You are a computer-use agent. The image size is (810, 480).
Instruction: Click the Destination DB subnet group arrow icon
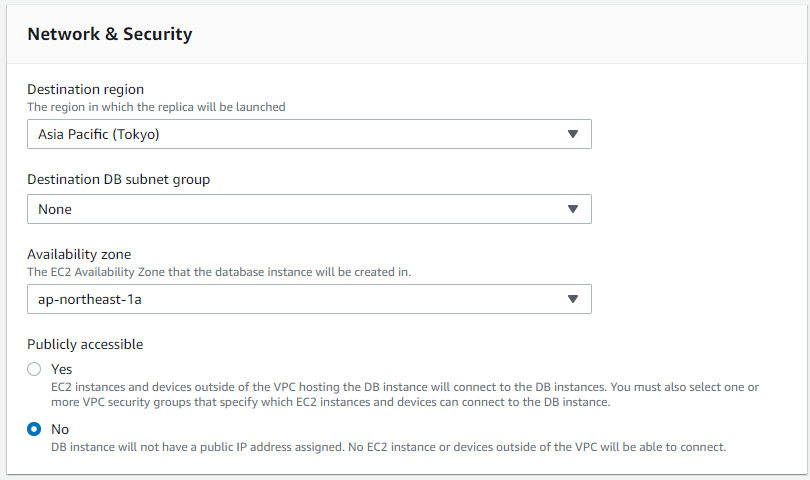(x=572, y=209)
